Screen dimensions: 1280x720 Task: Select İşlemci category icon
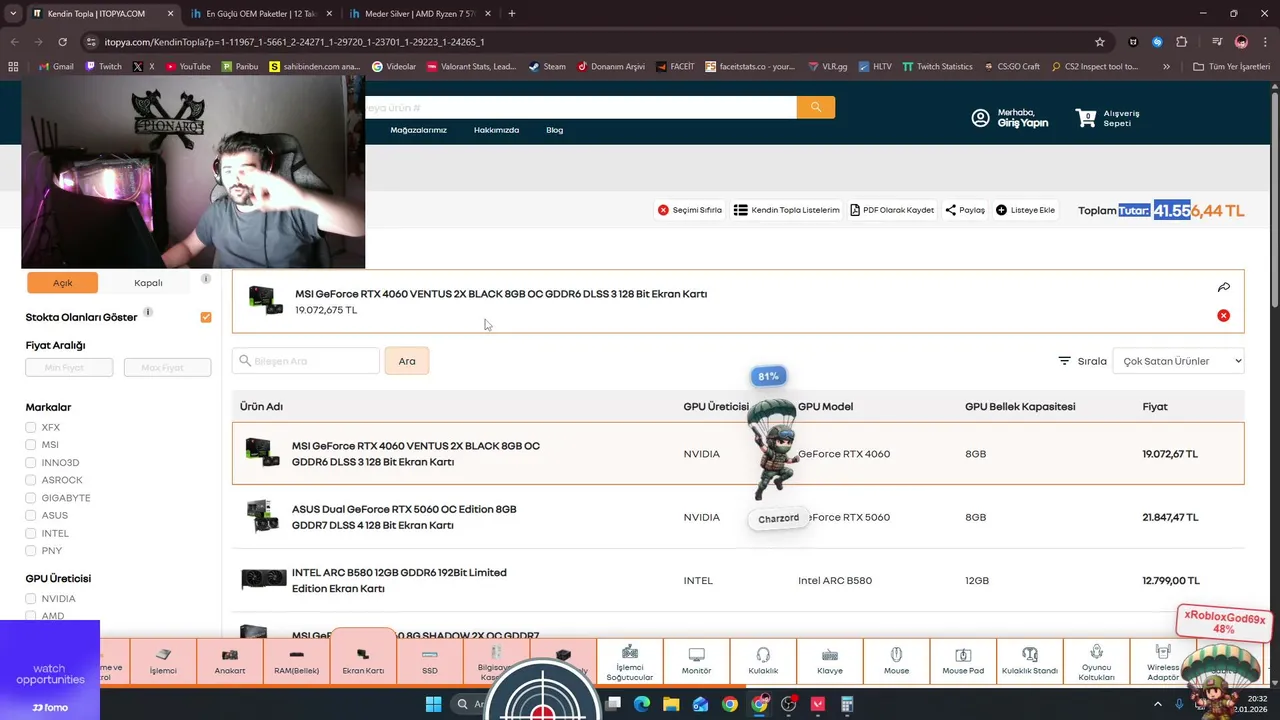pyautogui.click(x=163, y=662)
